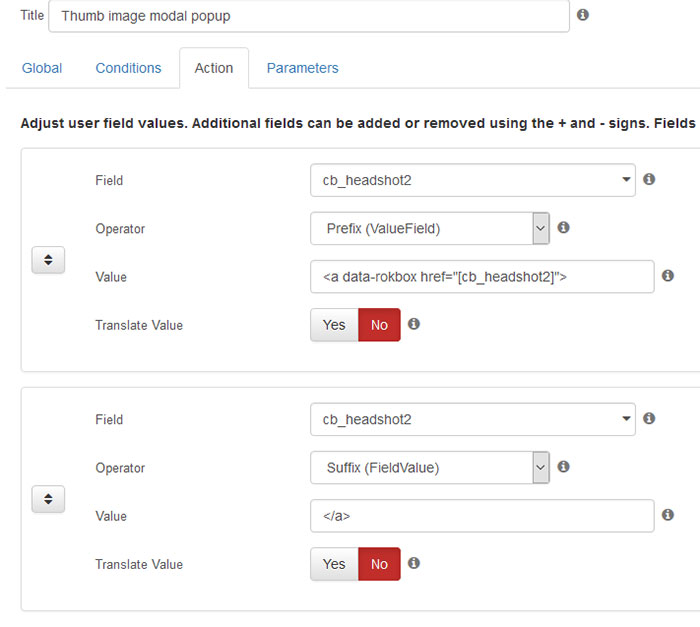Open the Suffix (FieldValue) operator dropdown

coord(430,468)
